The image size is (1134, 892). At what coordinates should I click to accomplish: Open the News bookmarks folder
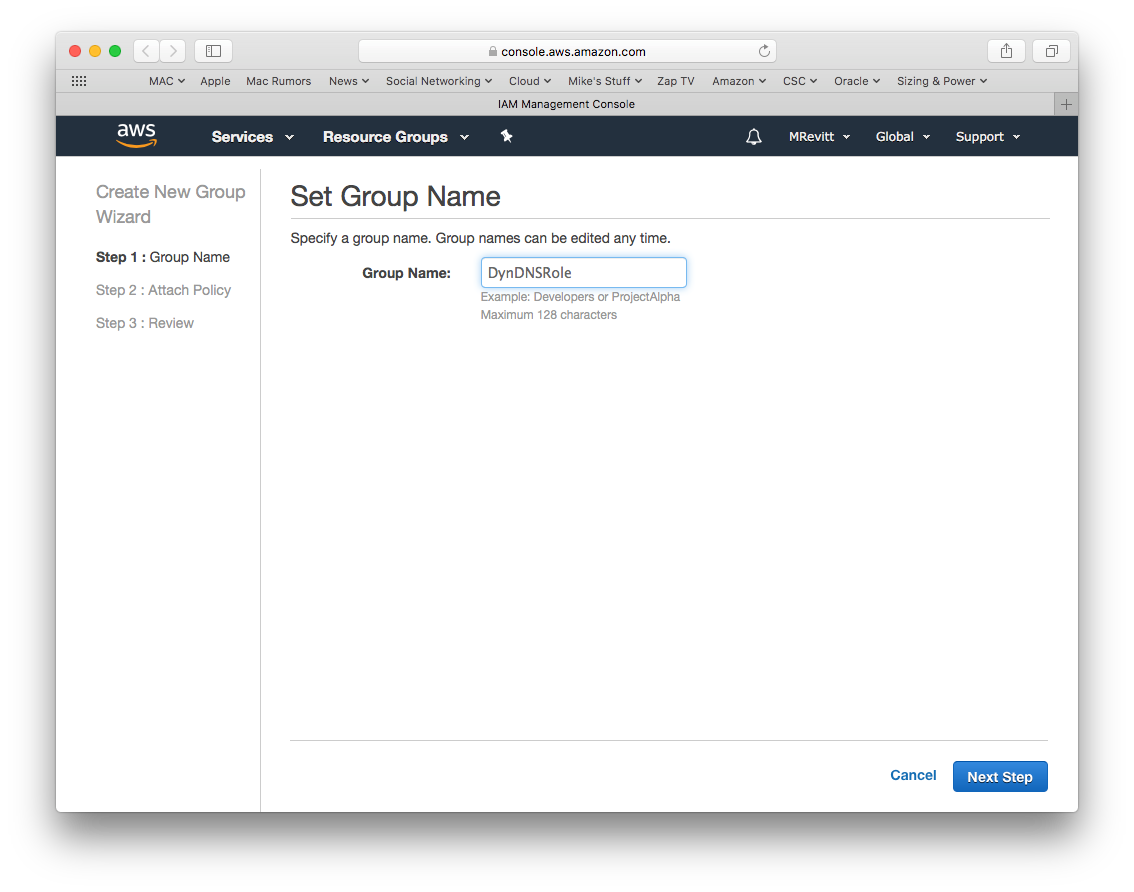[x=349, y=81]
